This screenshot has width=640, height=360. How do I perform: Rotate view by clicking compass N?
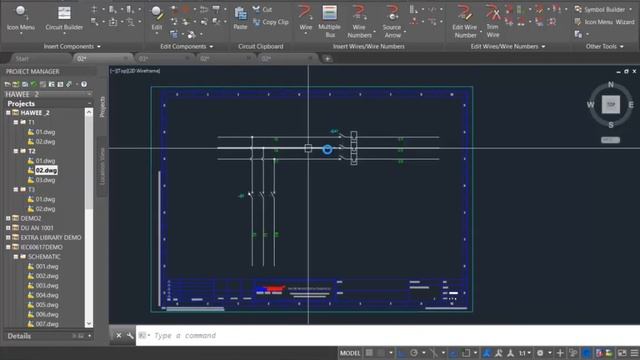[x=611, y=84]
